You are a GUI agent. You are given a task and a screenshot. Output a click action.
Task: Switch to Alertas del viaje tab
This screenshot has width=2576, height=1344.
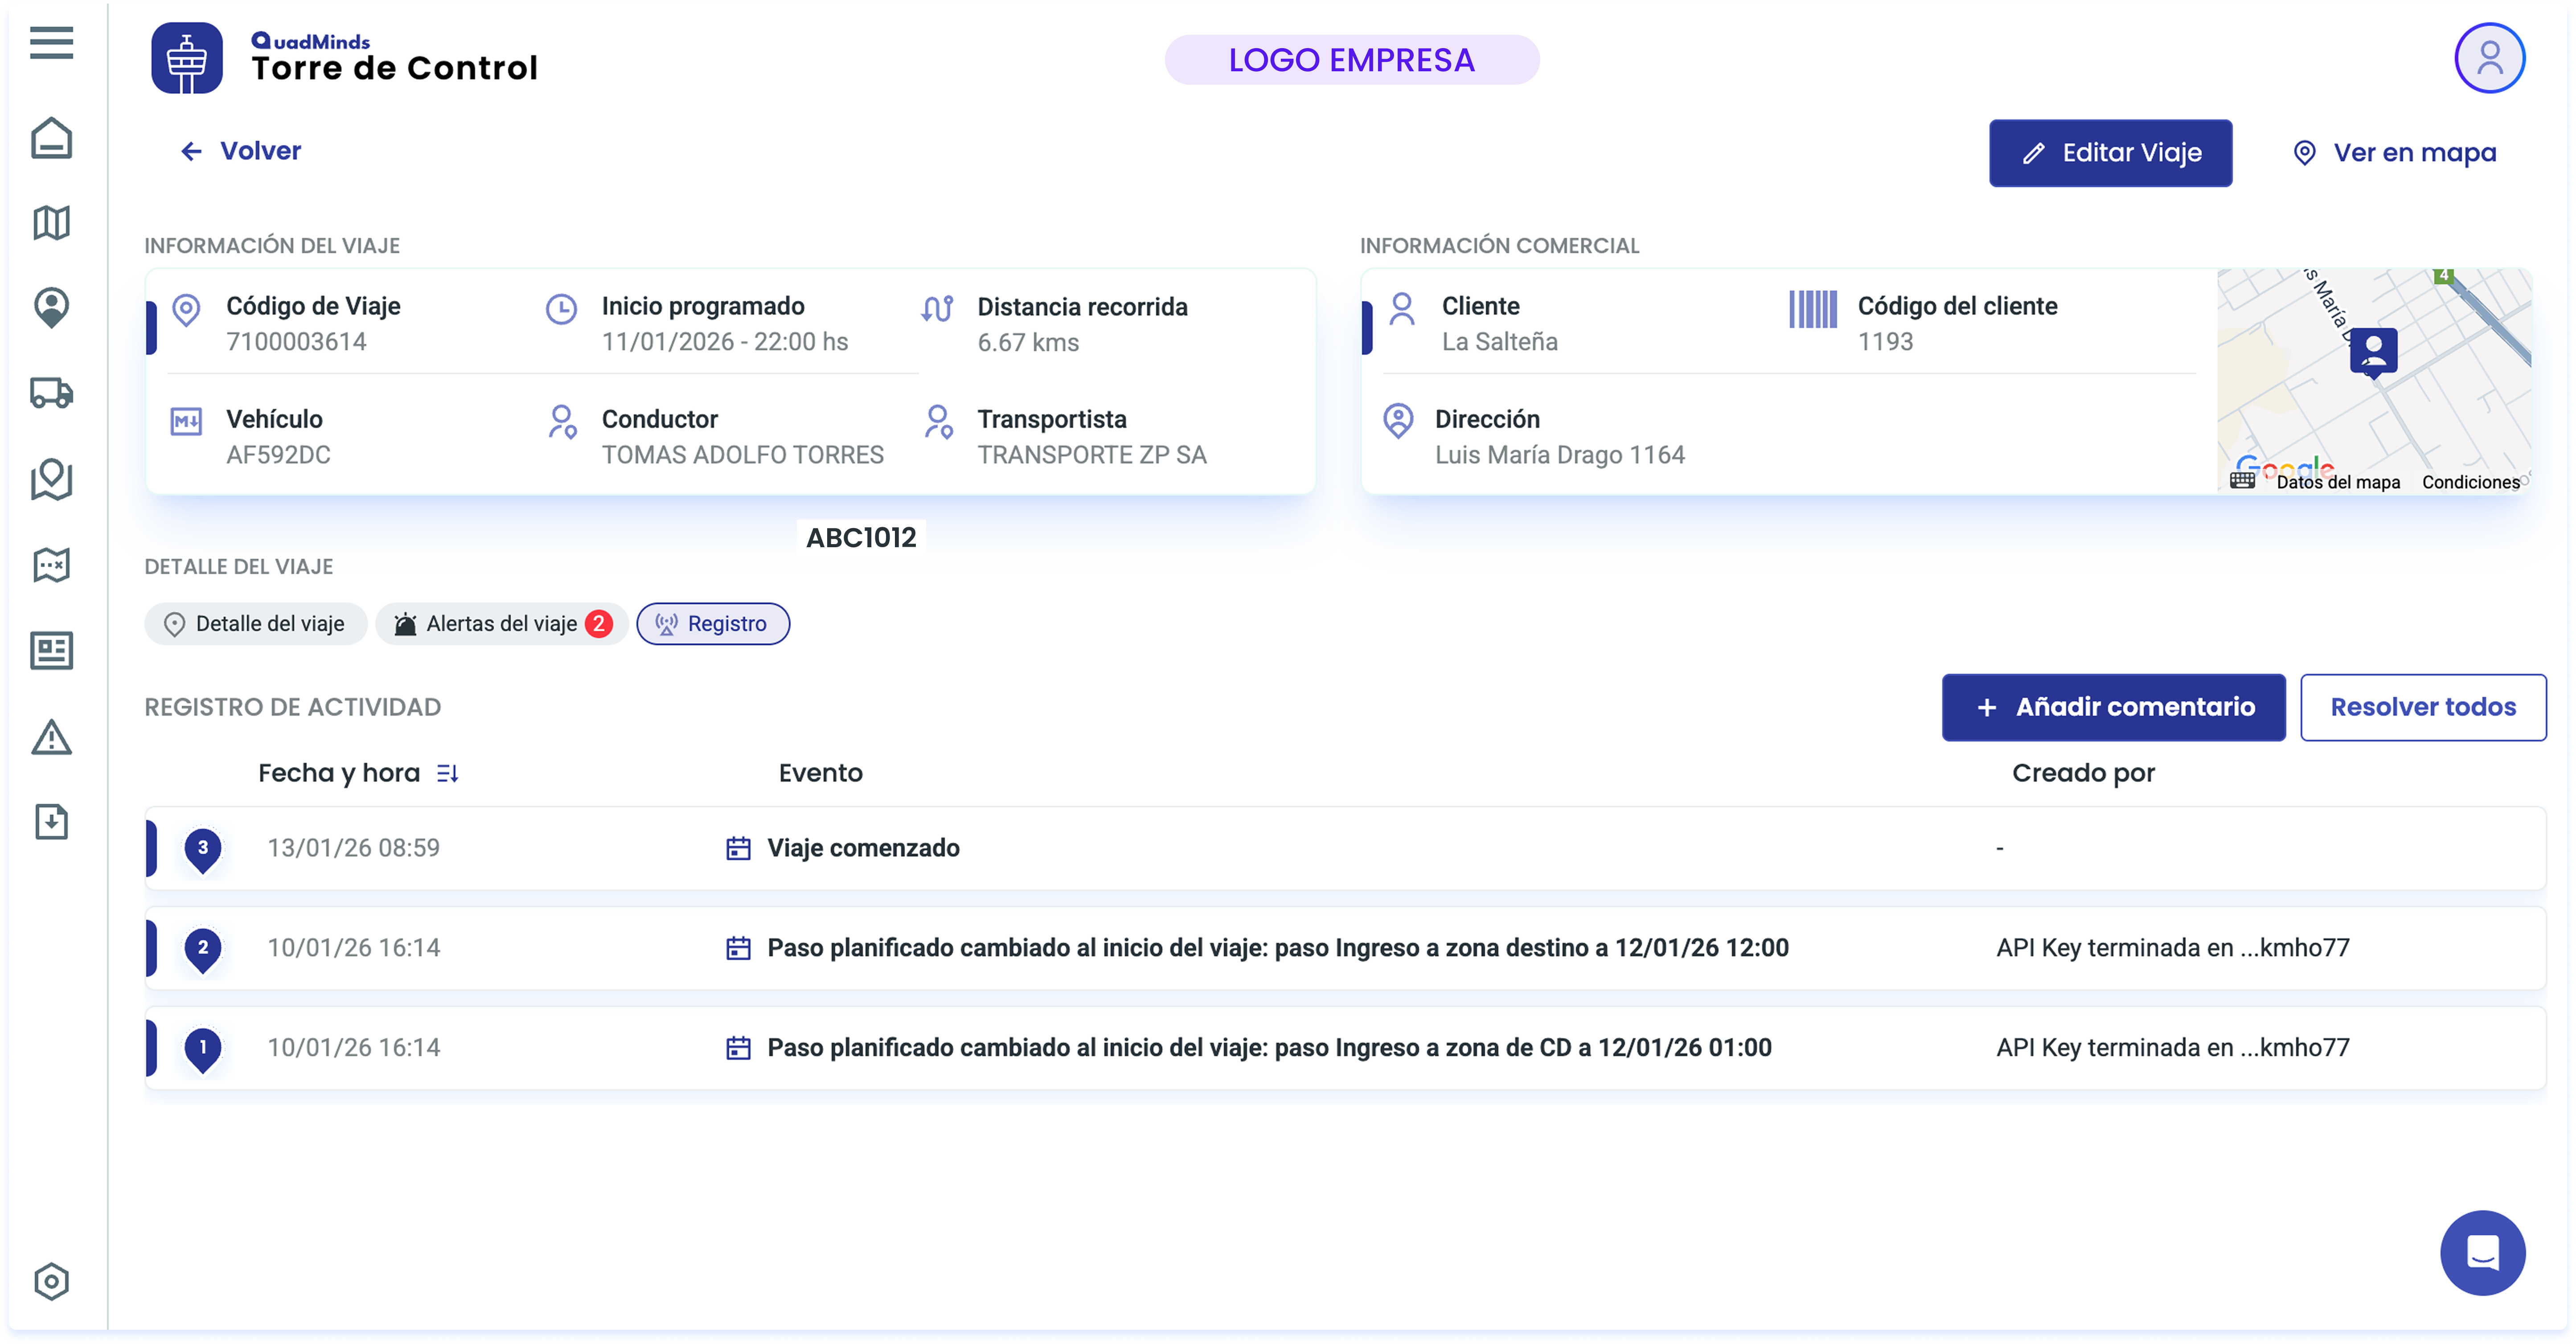coord(502,624)
